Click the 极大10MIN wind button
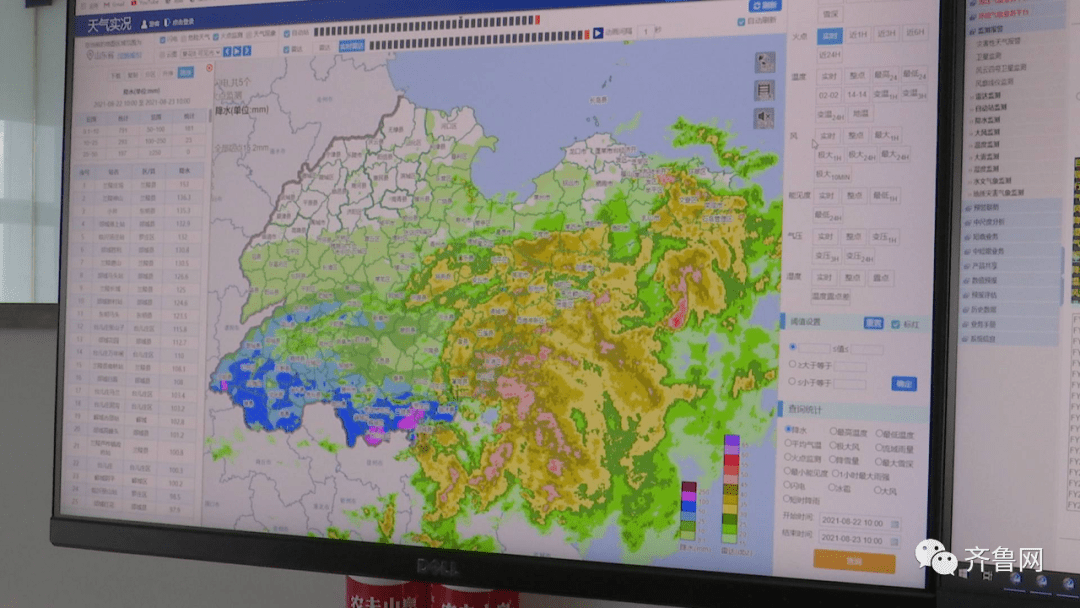The image size is (1080, 608). [833, 175]
